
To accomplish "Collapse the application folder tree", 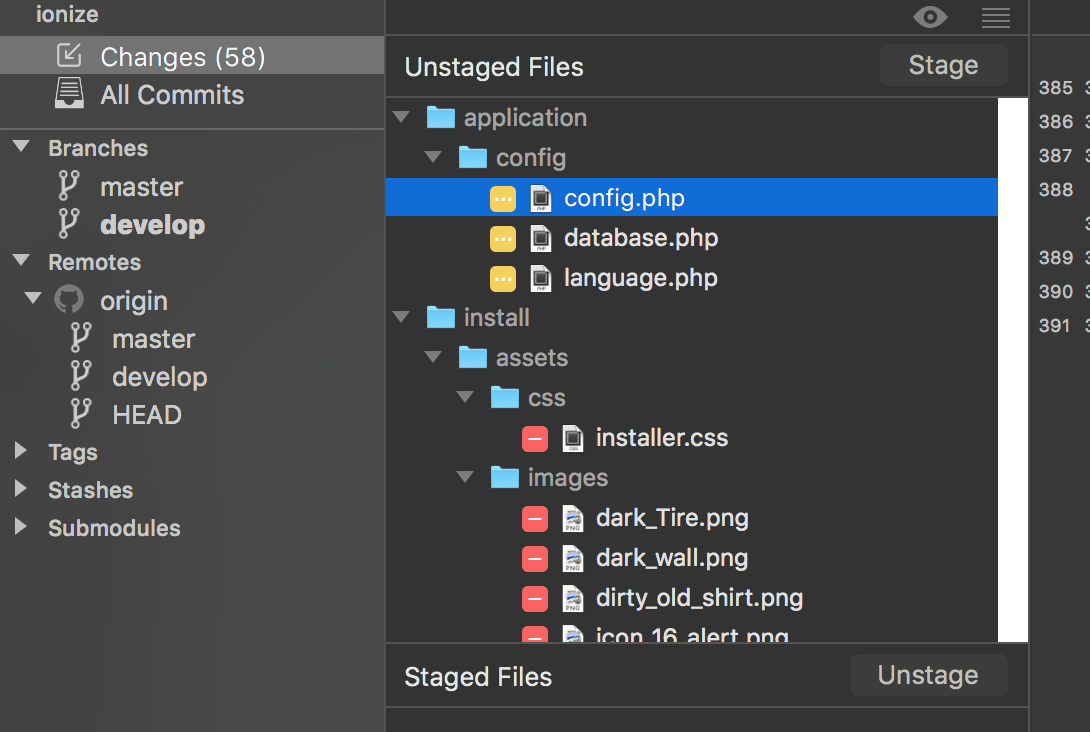I will pos(401,117).
